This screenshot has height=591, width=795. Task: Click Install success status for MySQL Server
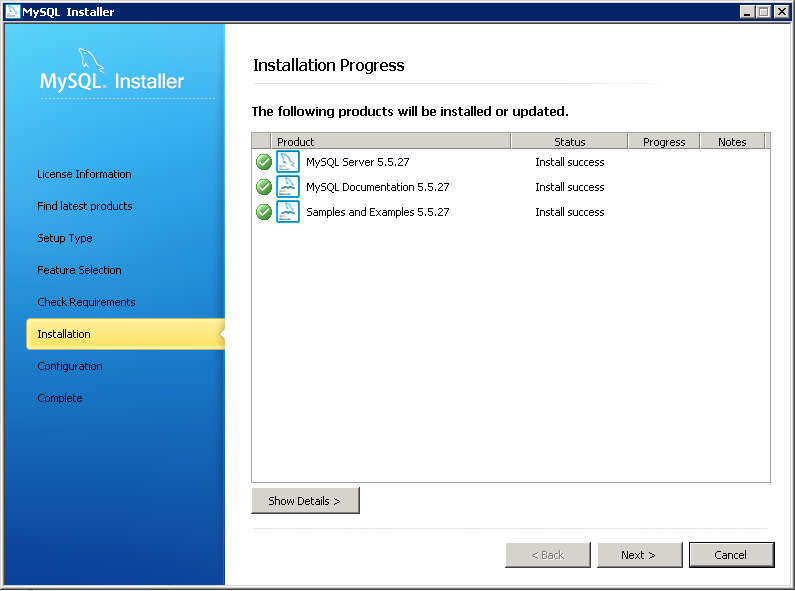(x=570, y=162)
